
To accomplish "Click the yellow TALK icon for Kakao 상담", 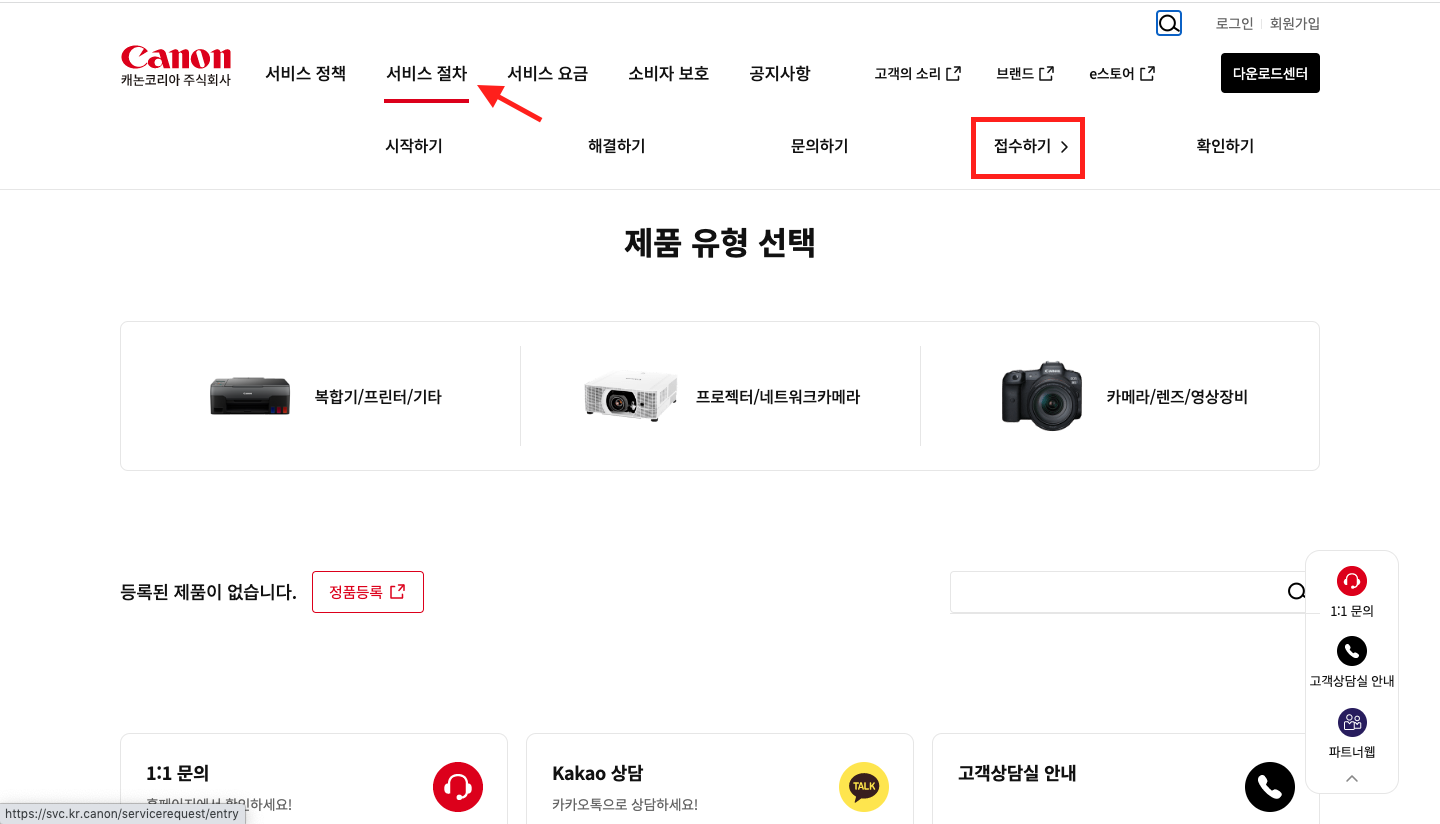I will click(x=863, y=787).
